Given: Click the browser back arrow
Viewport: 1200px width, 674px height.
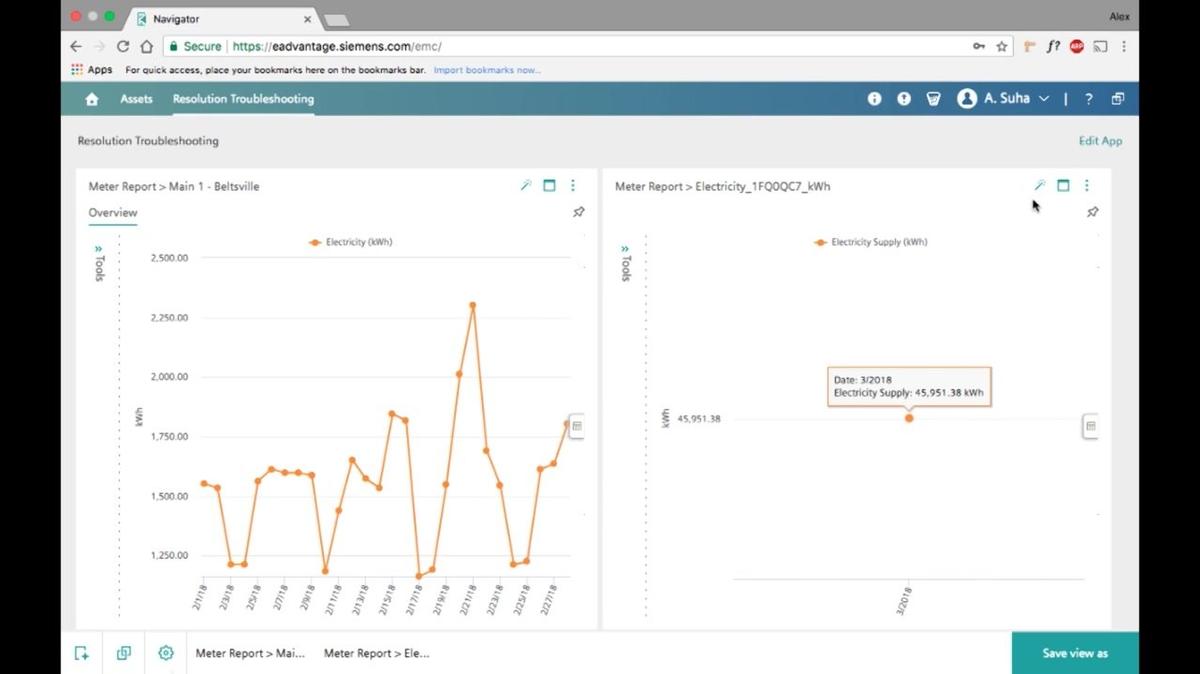Looking at the screenshot, I should tap(76, 46).
